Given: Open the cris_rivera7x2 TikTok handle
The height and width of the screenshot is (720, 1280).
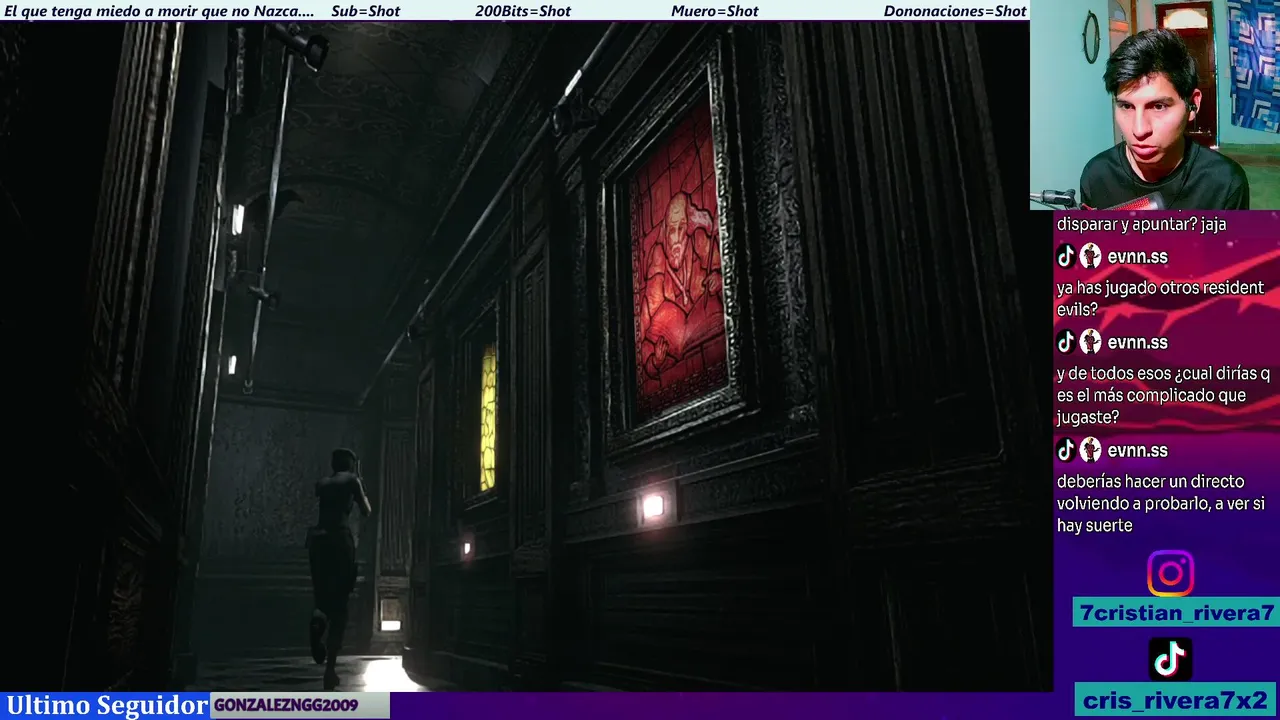Looking at the screenshot, I should 1176,700.
